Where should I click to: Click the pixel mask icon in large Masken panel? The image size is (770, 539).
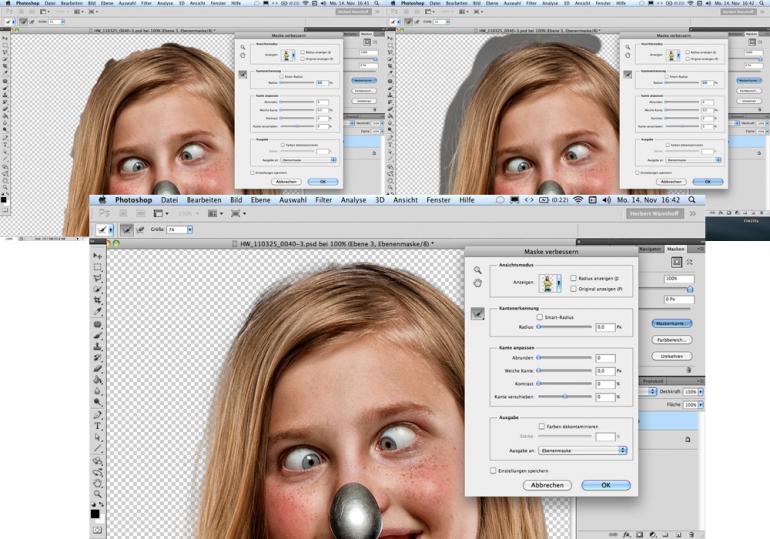click(x=674, y=262)
